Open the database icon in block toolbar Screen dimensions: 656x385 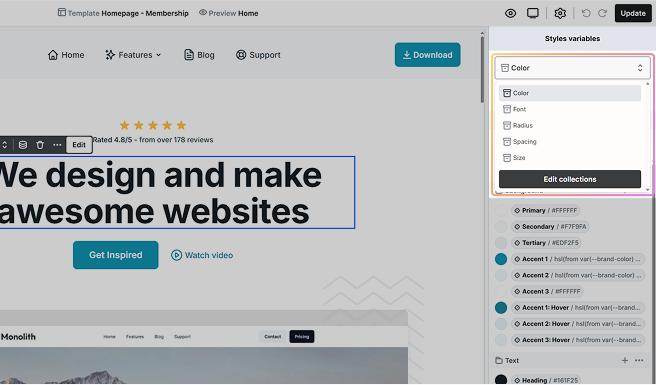point(23,145)
